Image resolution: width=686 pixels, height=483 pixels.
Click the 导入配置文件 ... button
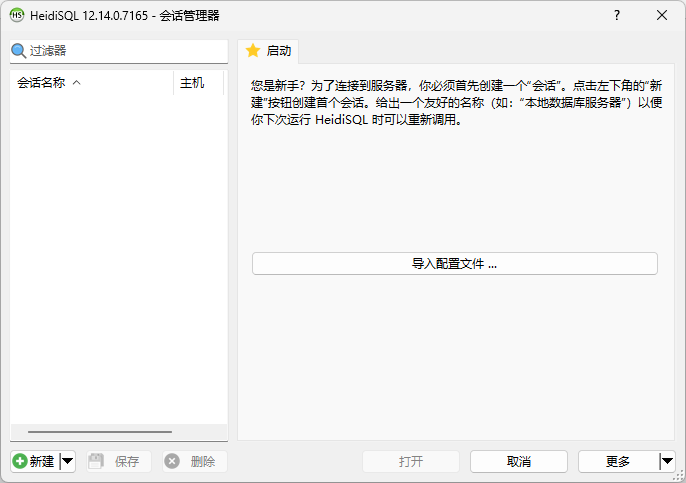[x=455, y=264]
